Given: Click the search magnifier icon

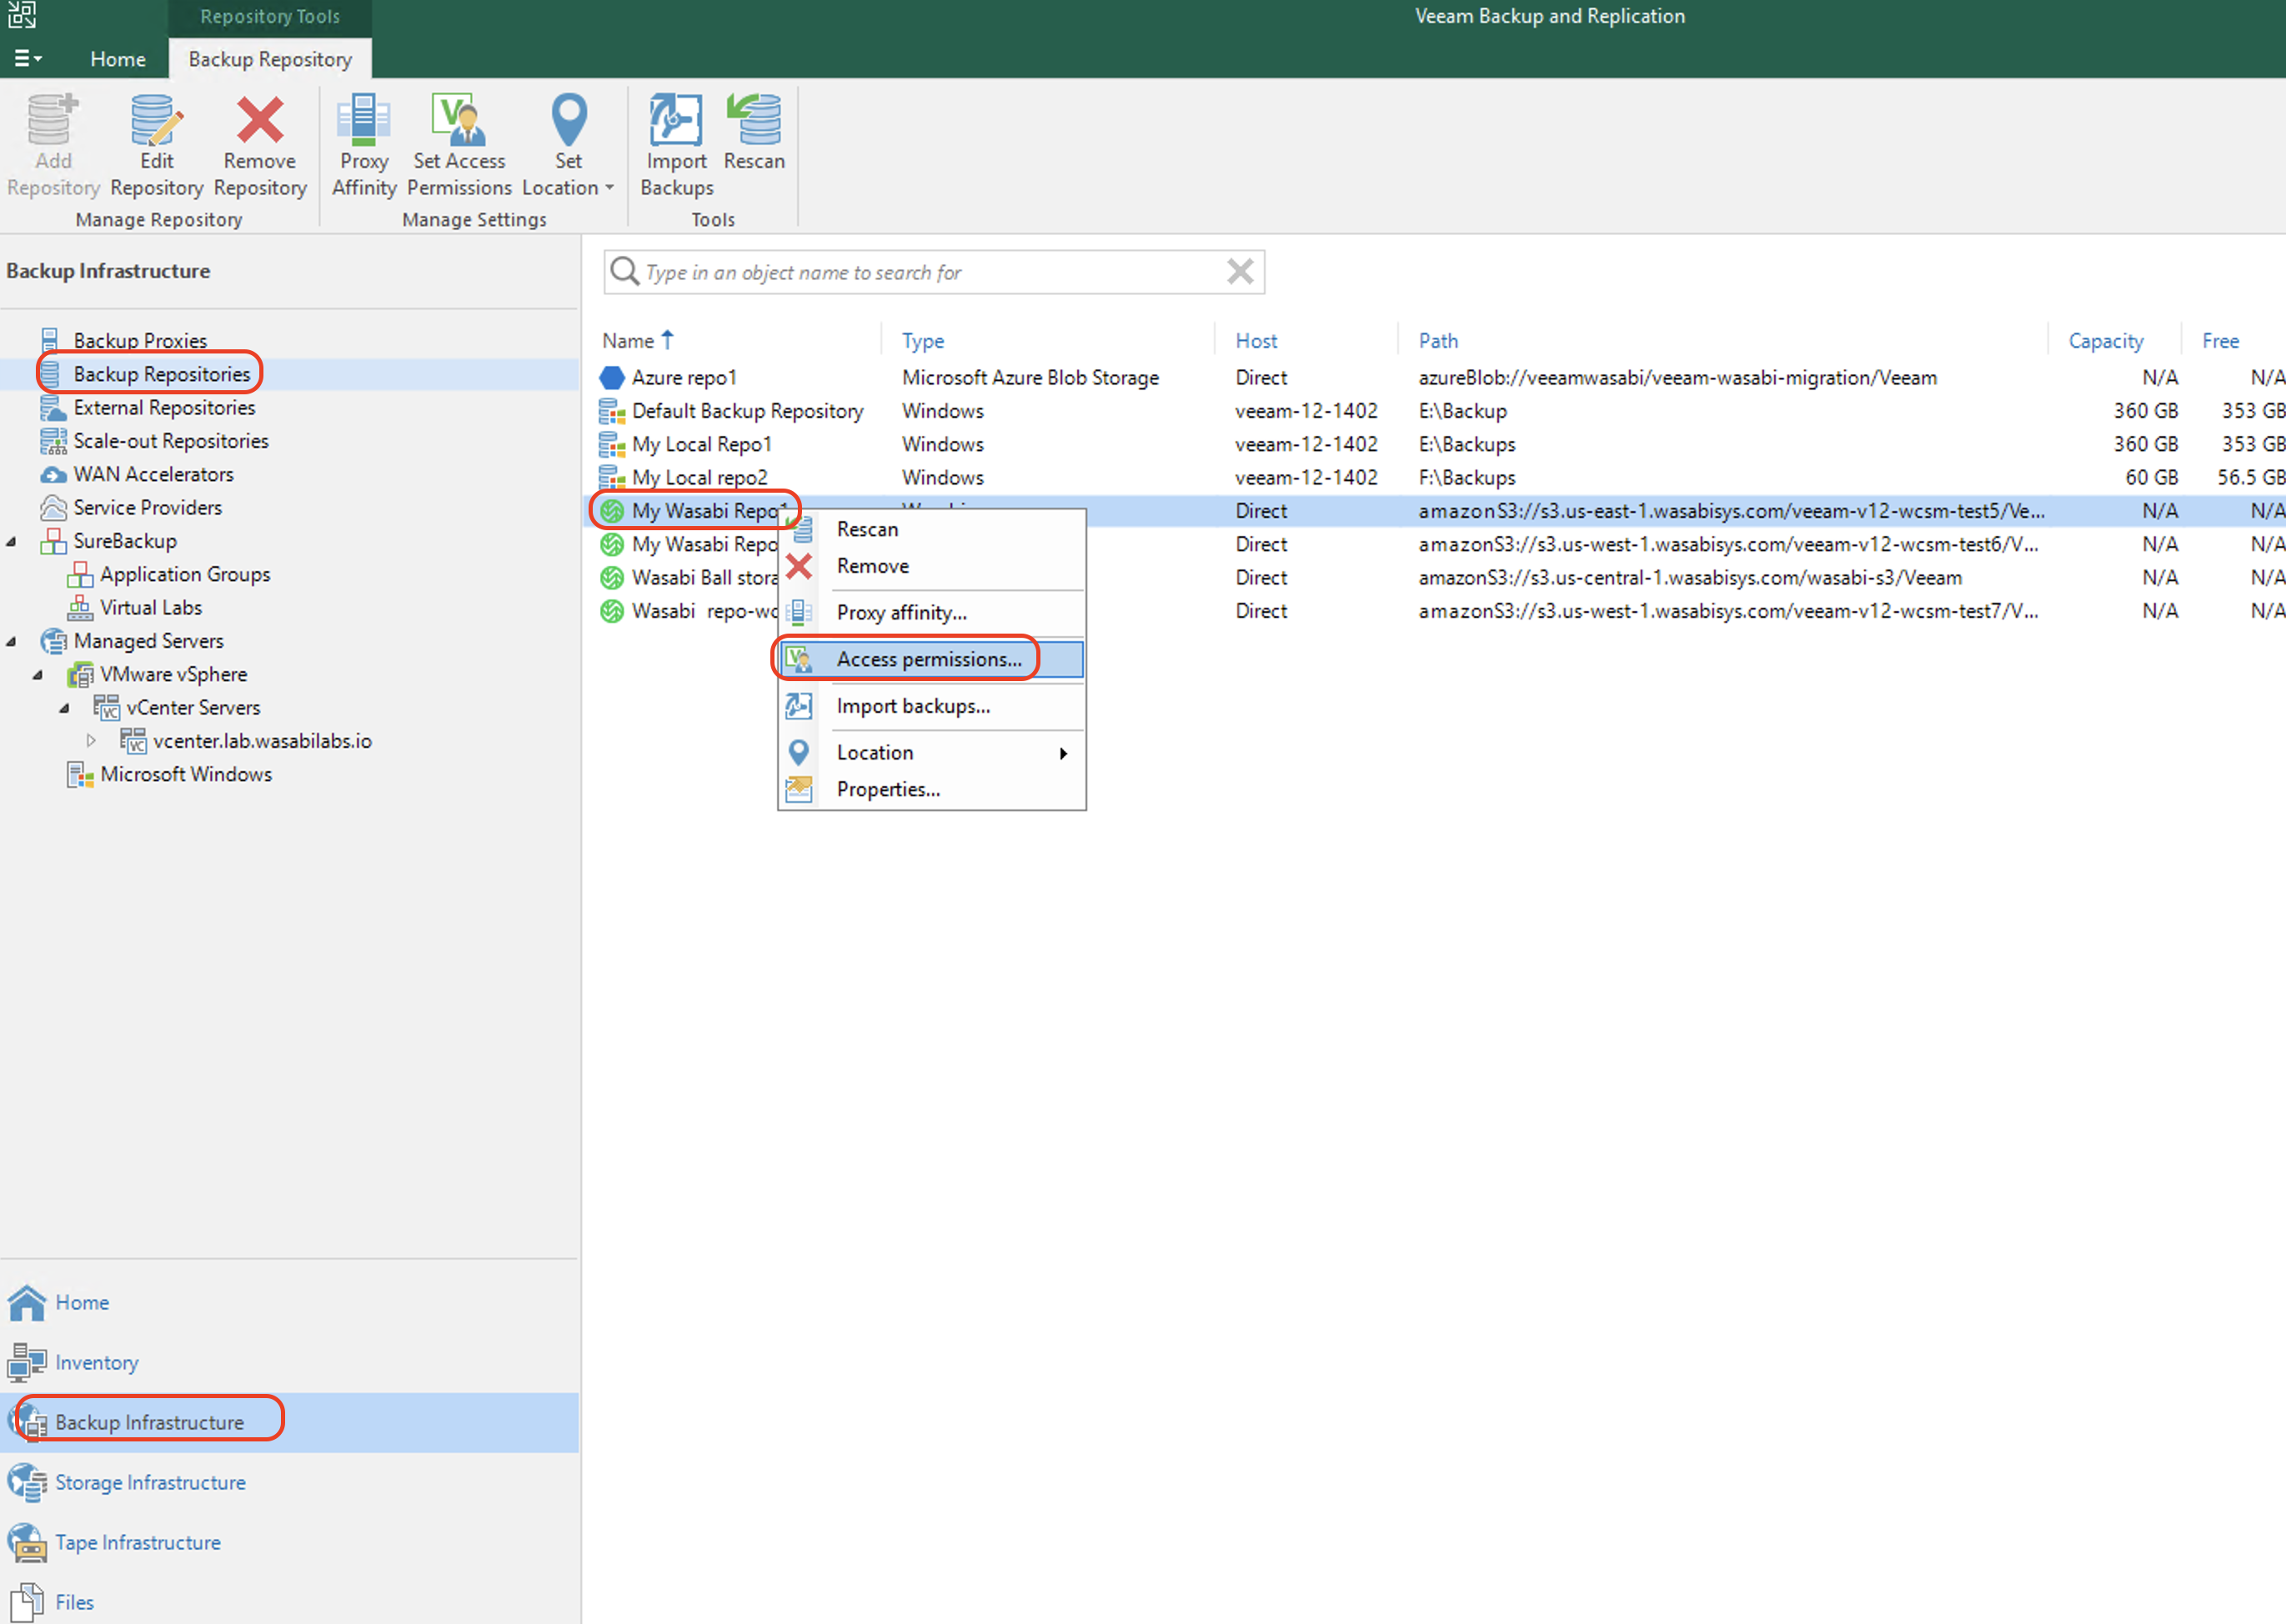Looking at the screenshot, I should pyautogui.click(x=624, y=271).
